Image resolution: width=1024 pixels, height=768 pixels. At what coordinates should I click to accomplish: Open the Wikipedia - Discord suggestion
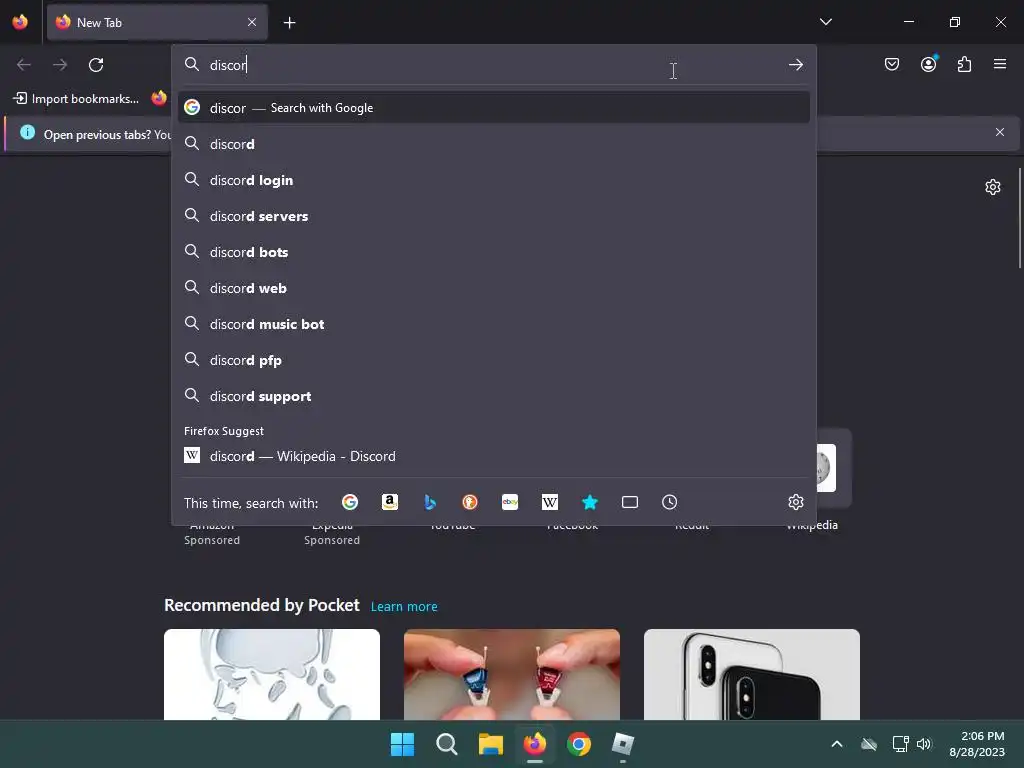494,456
